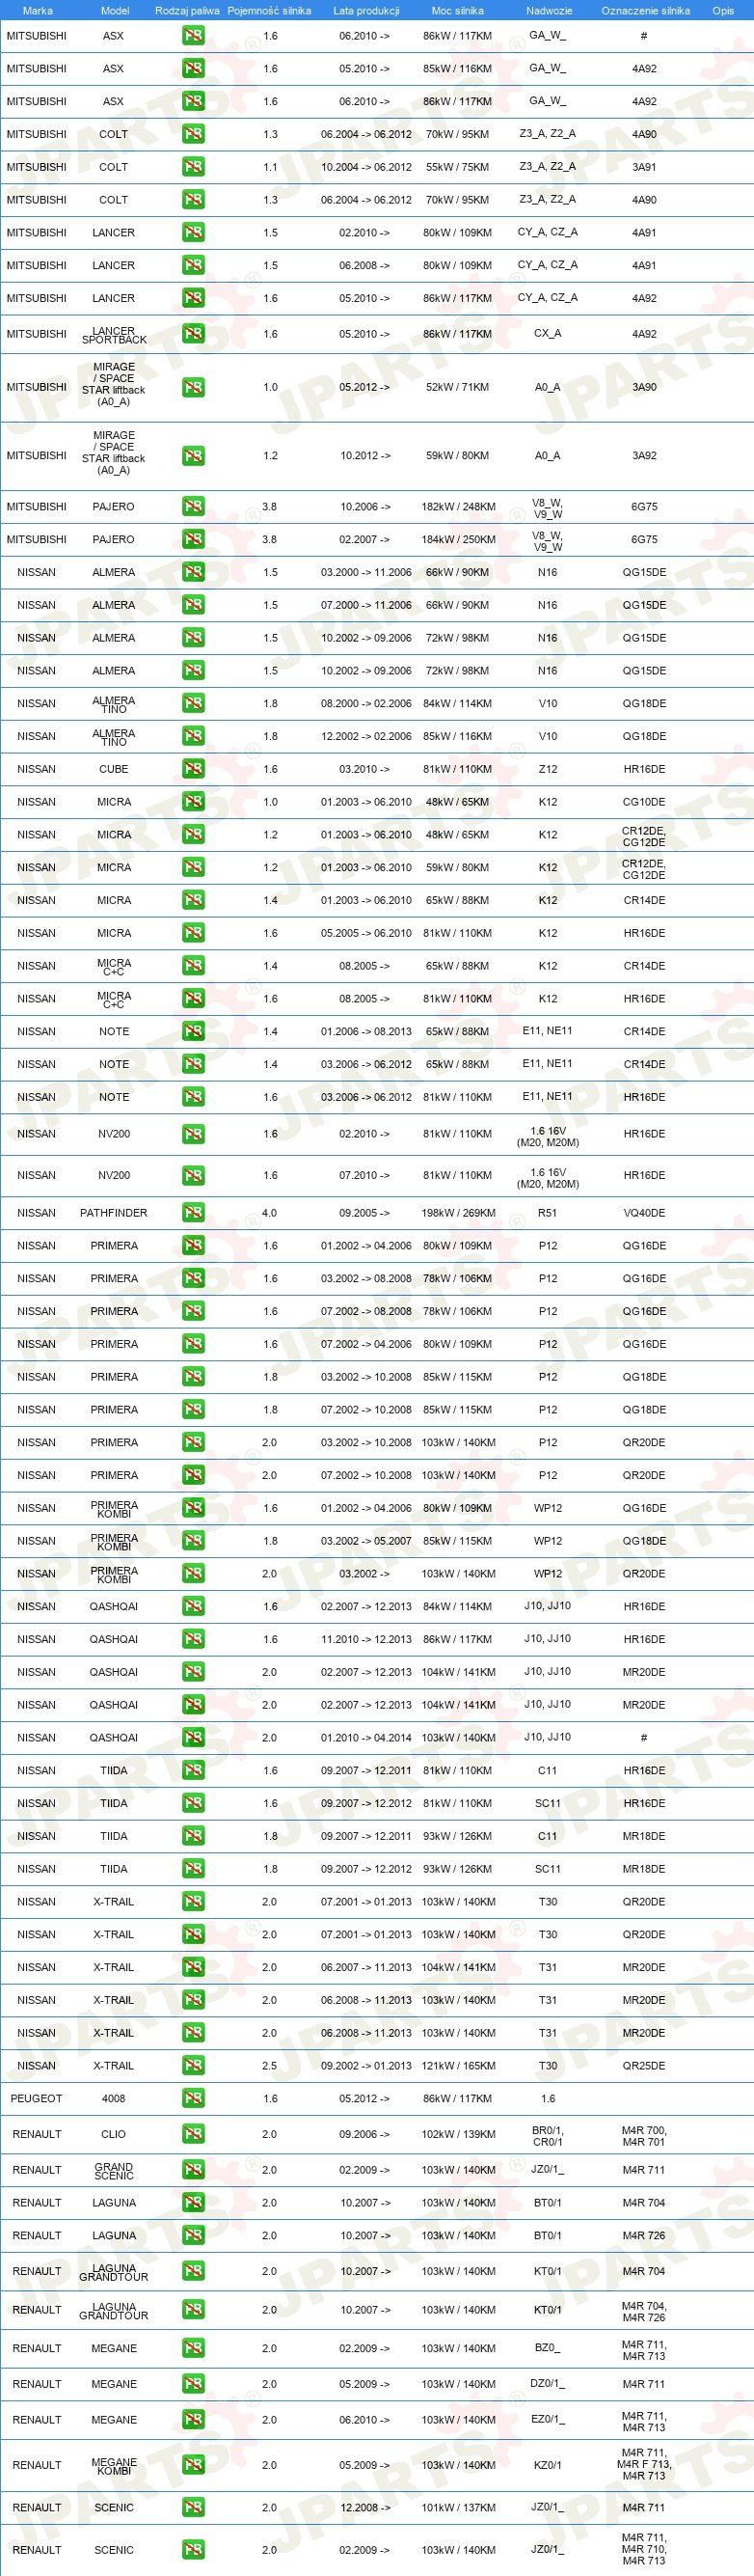This screenshot has height=2576, width=754.
Task: Click fuel icon for NV200 07.2010 row
Action: point(193,1176)
